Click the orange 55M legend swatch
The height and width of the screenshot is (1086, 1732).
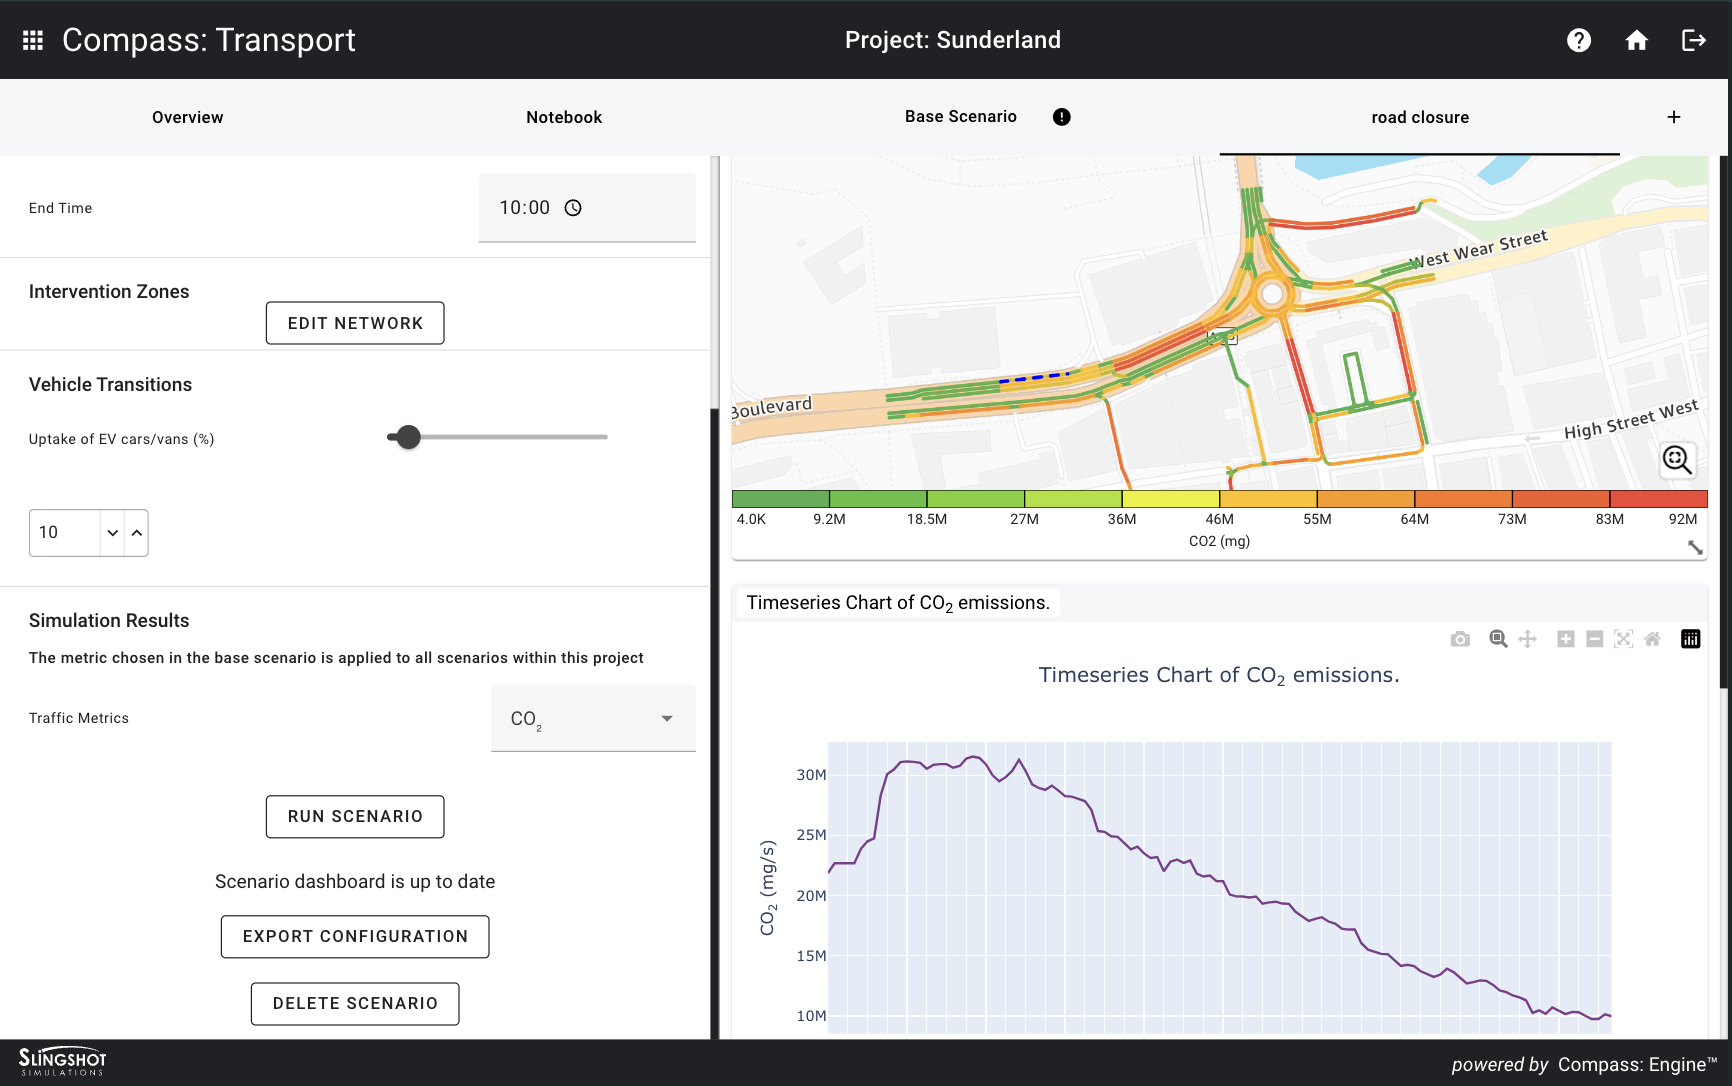1366,498
